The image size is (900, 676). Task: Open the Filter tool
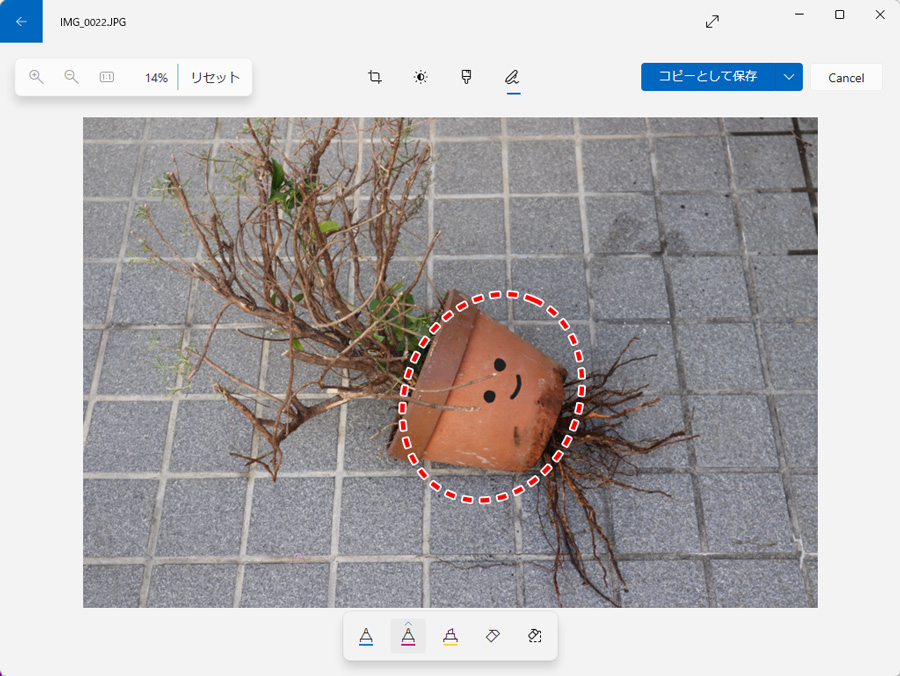point(466,77)
